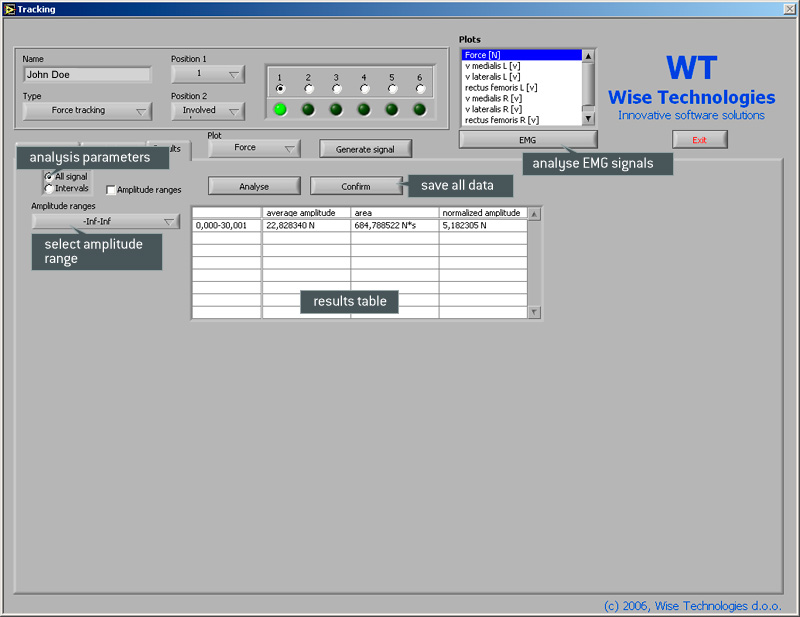Click the 22,828340 N cell
The width and height of the screenshot is (800, 617).
click(x=306, y=226)
